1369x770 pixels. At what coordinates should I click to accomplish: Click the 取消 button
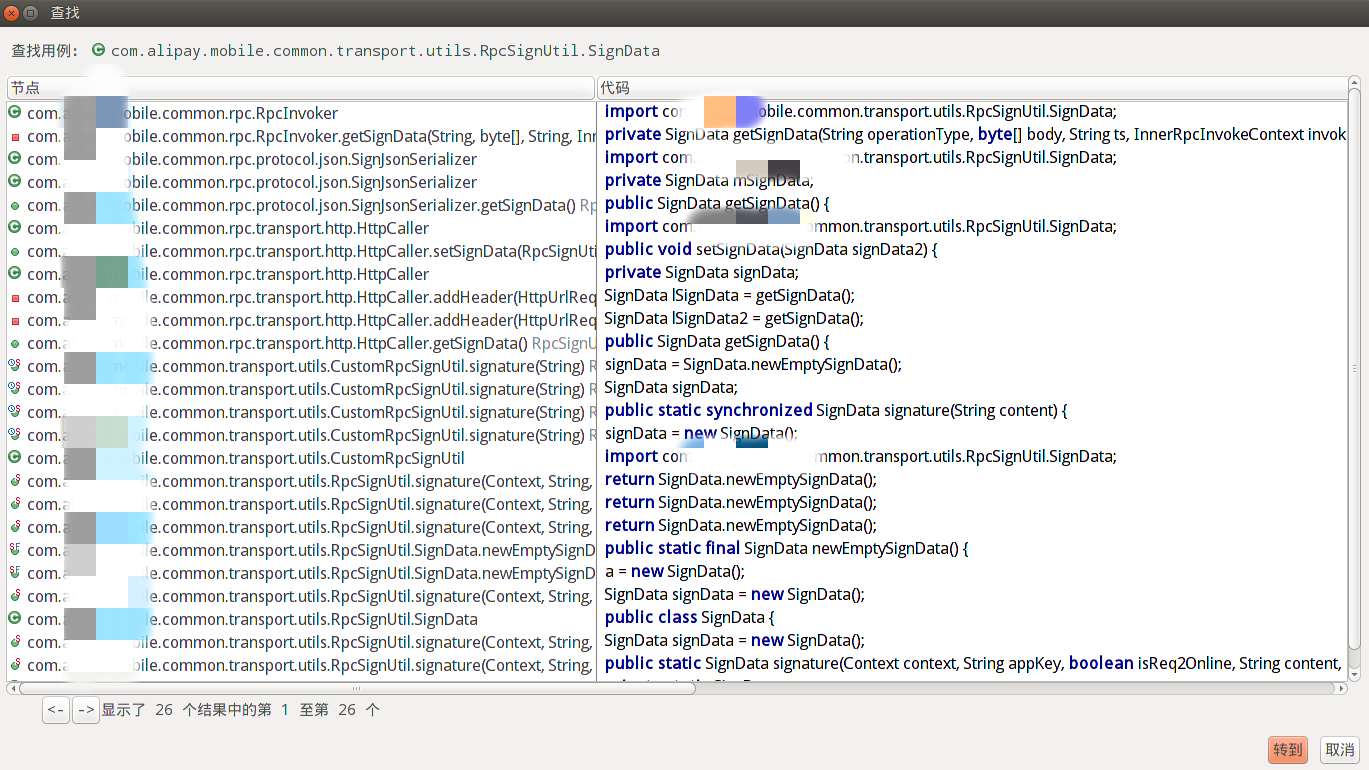click(x=1340, y=749)
